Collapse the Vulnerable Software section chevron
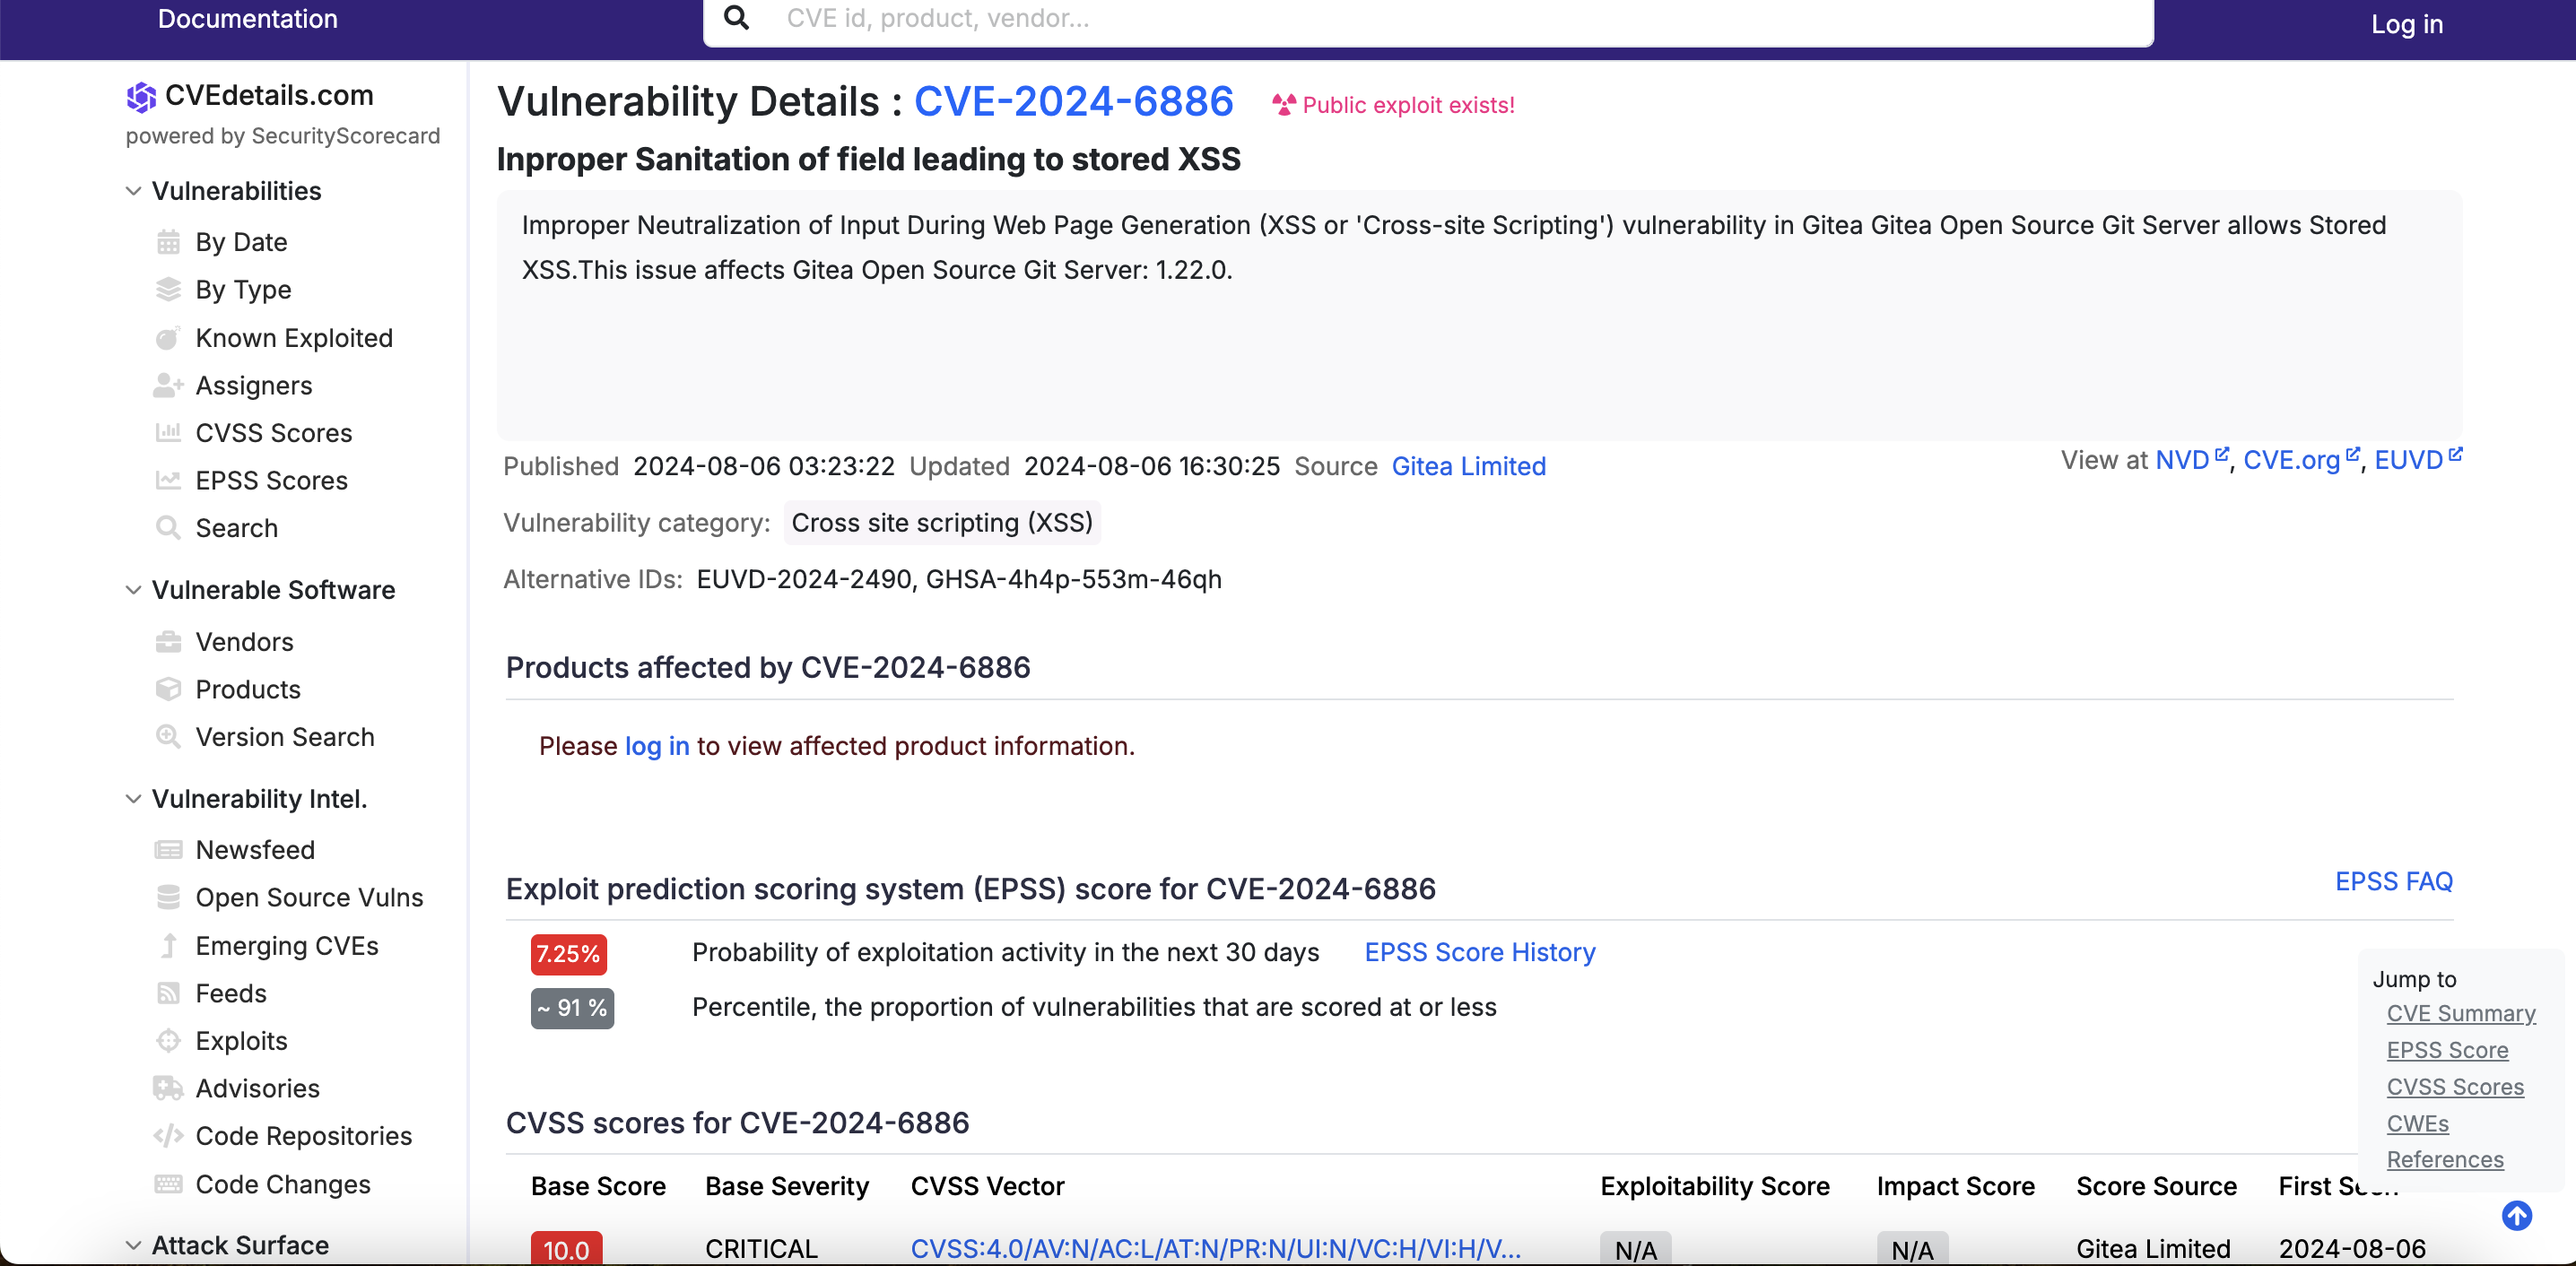 pyautogui.click(x=133, y=590)
